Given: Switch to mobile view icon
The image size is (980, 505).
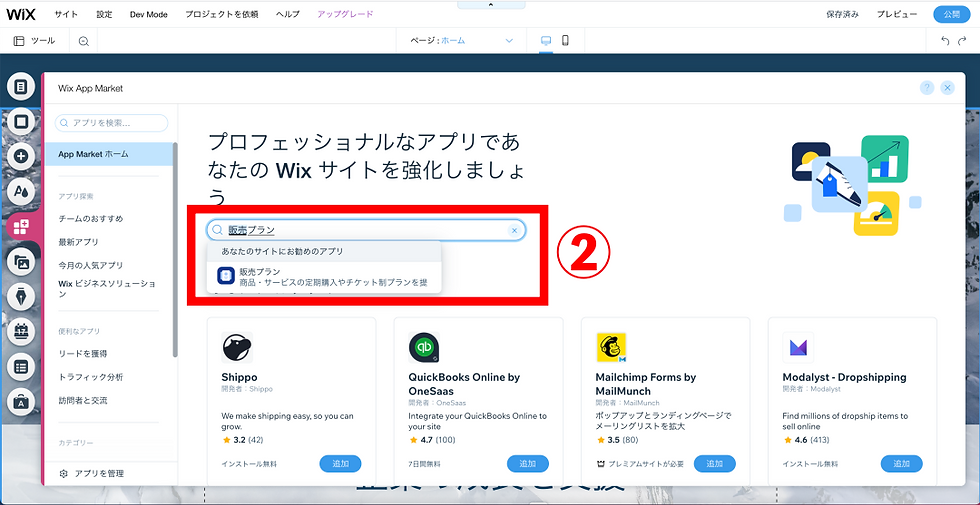Looking at the screenshot, I should click(565, 41).
